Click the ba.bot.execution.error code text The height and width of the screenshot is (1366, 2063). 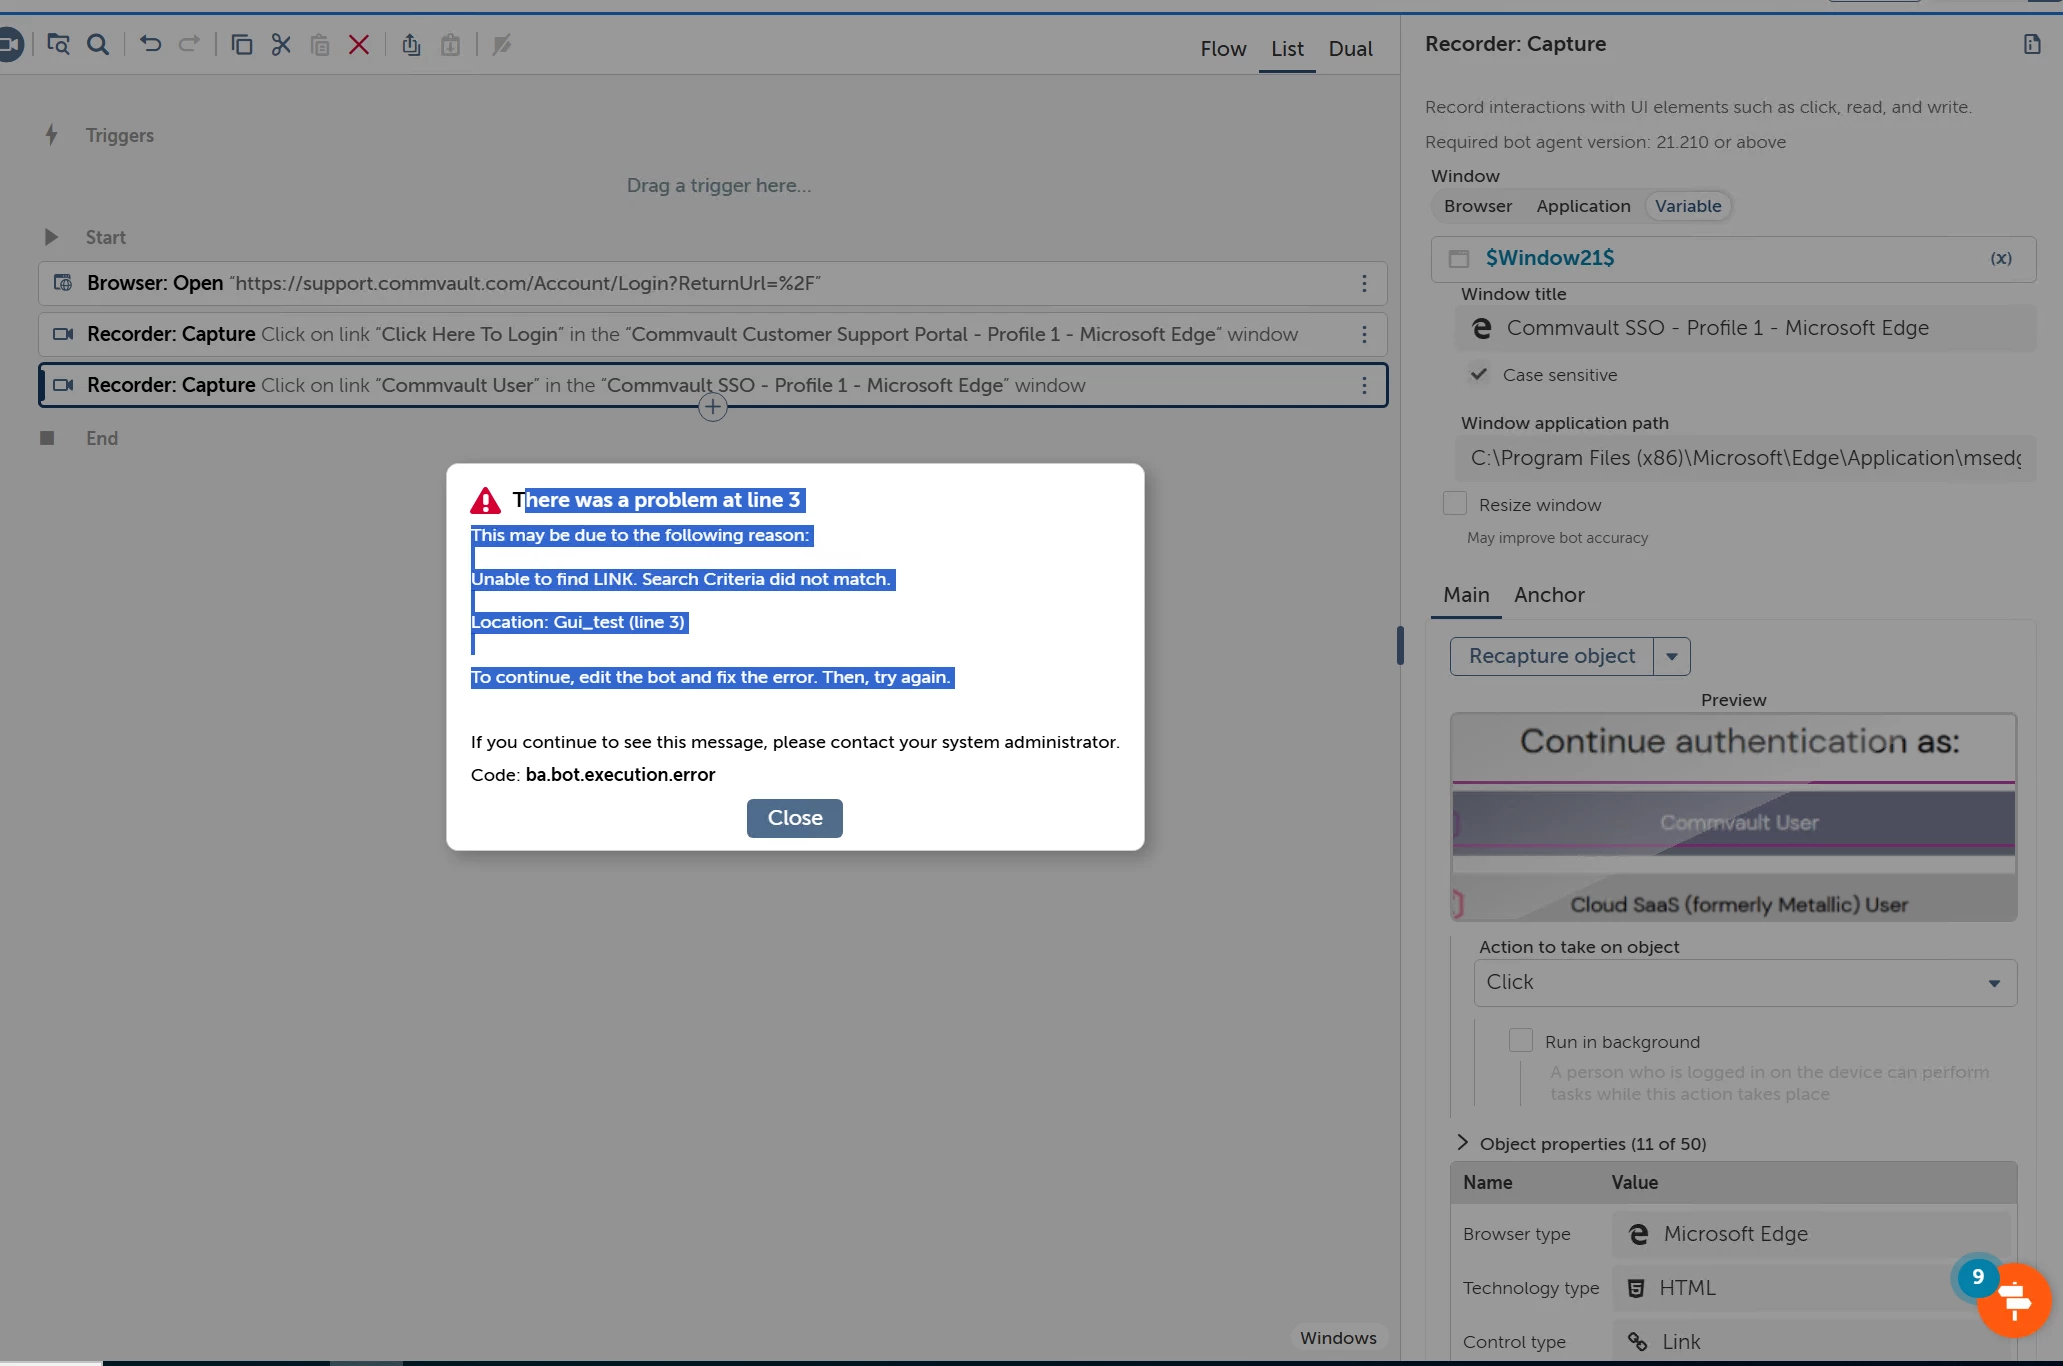(620, 775)
